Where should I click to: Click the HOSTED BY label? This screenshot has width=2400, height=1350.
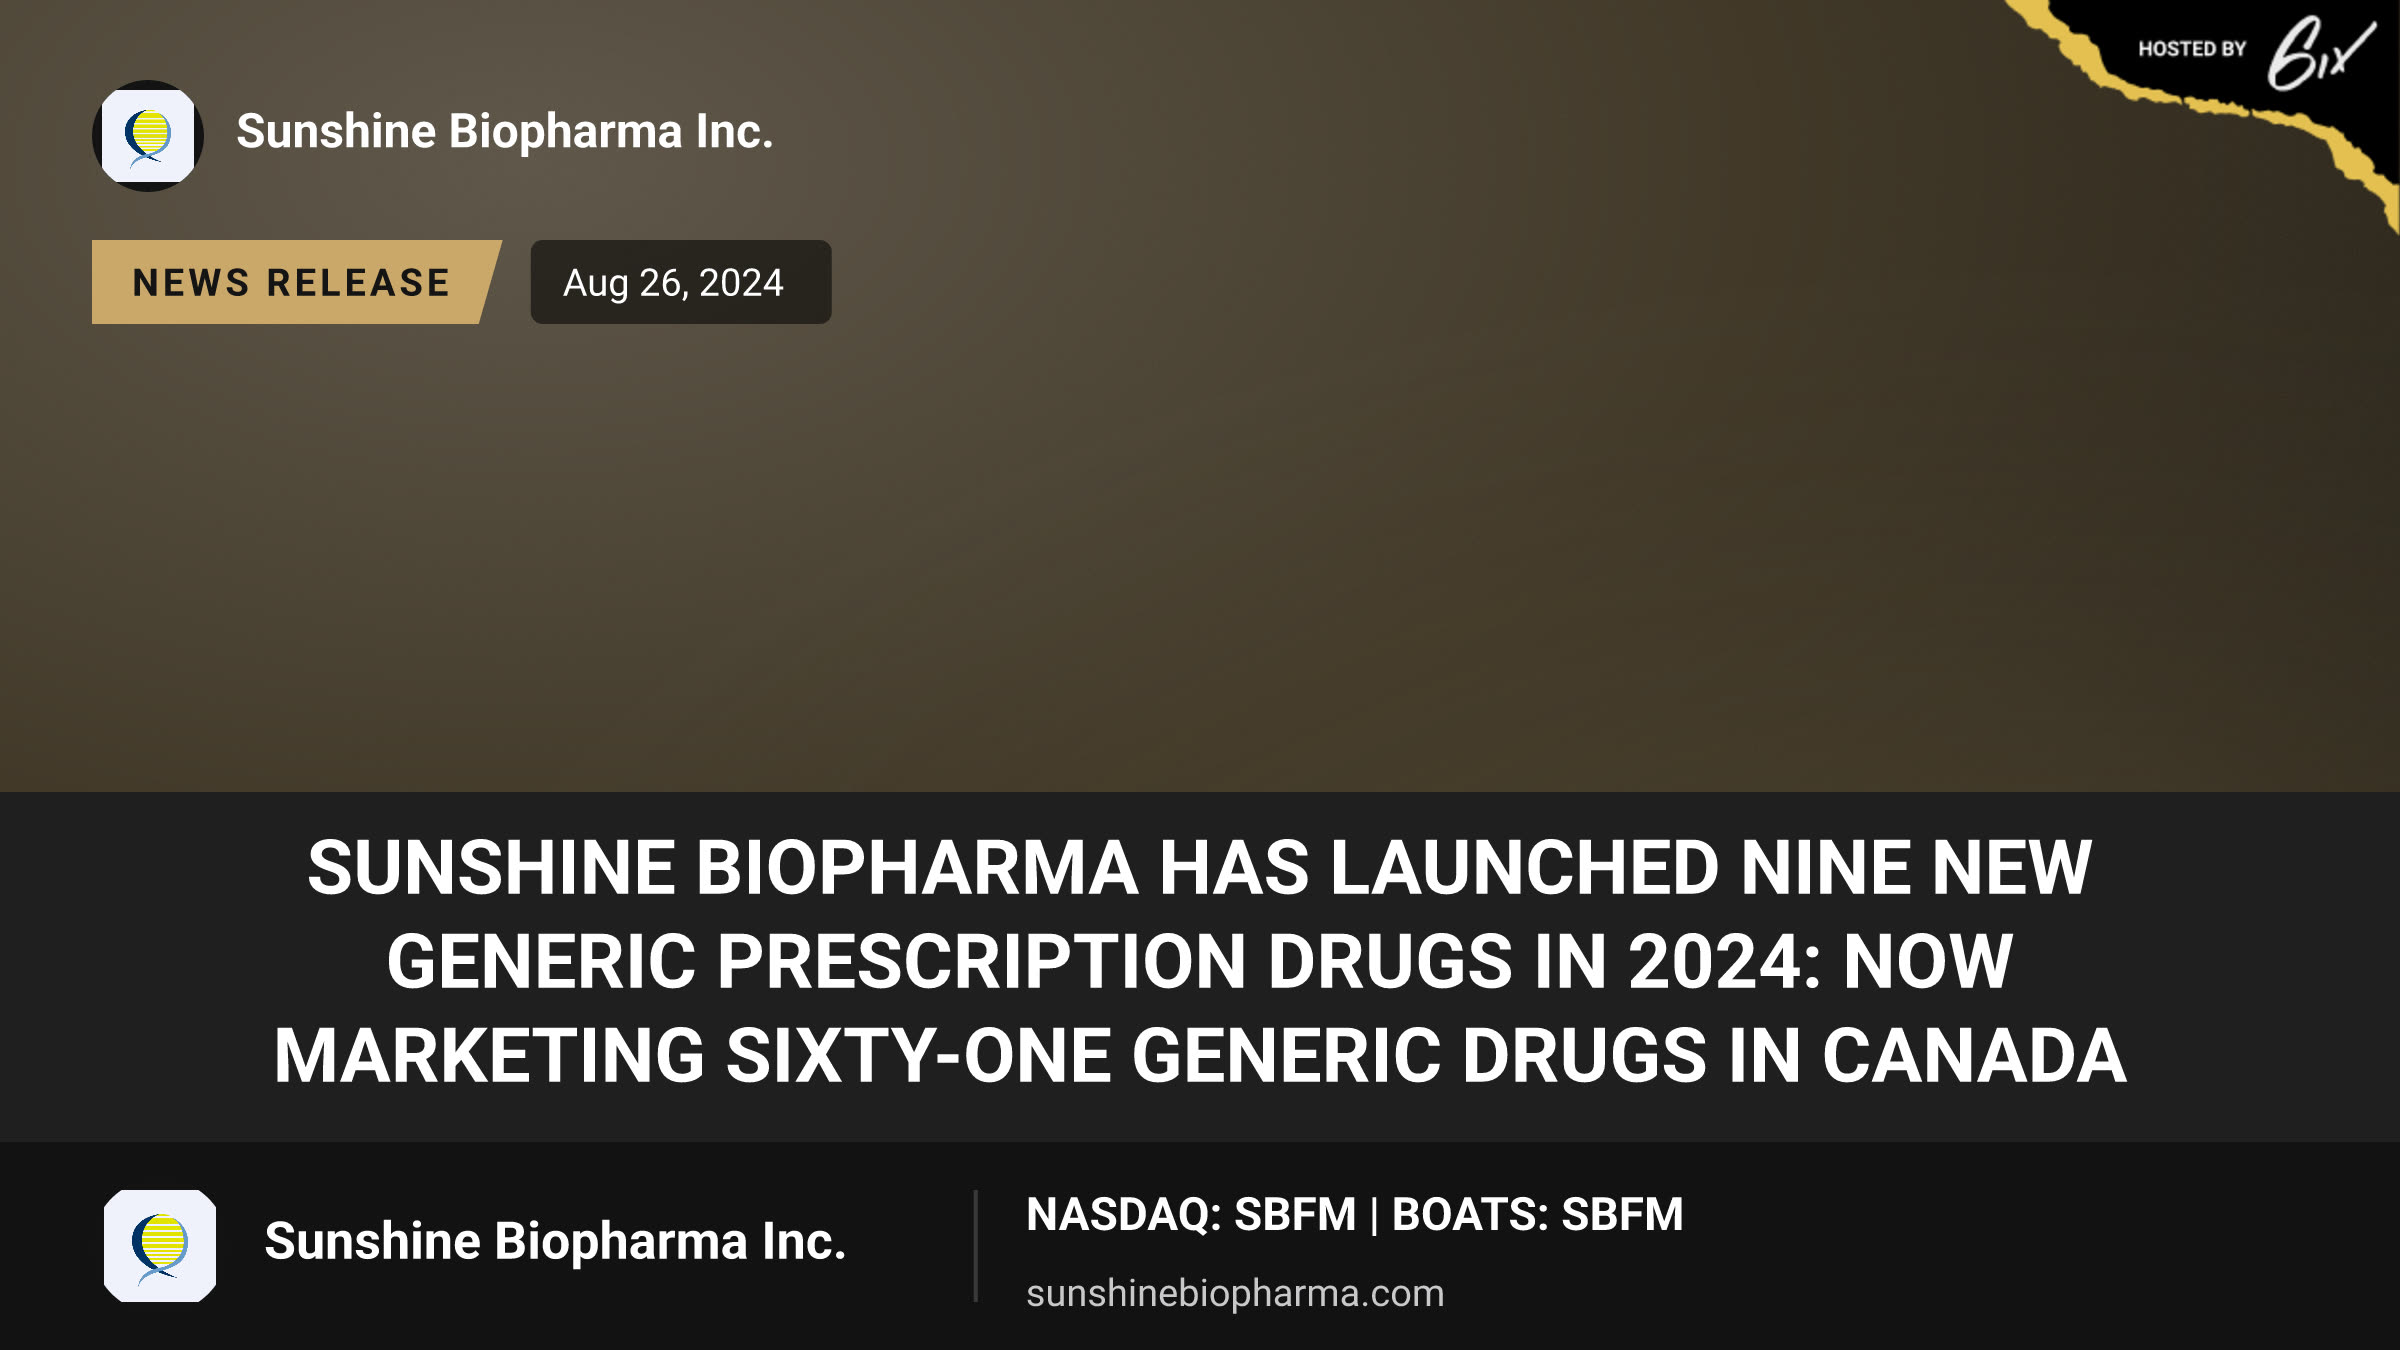(2192, 49)
